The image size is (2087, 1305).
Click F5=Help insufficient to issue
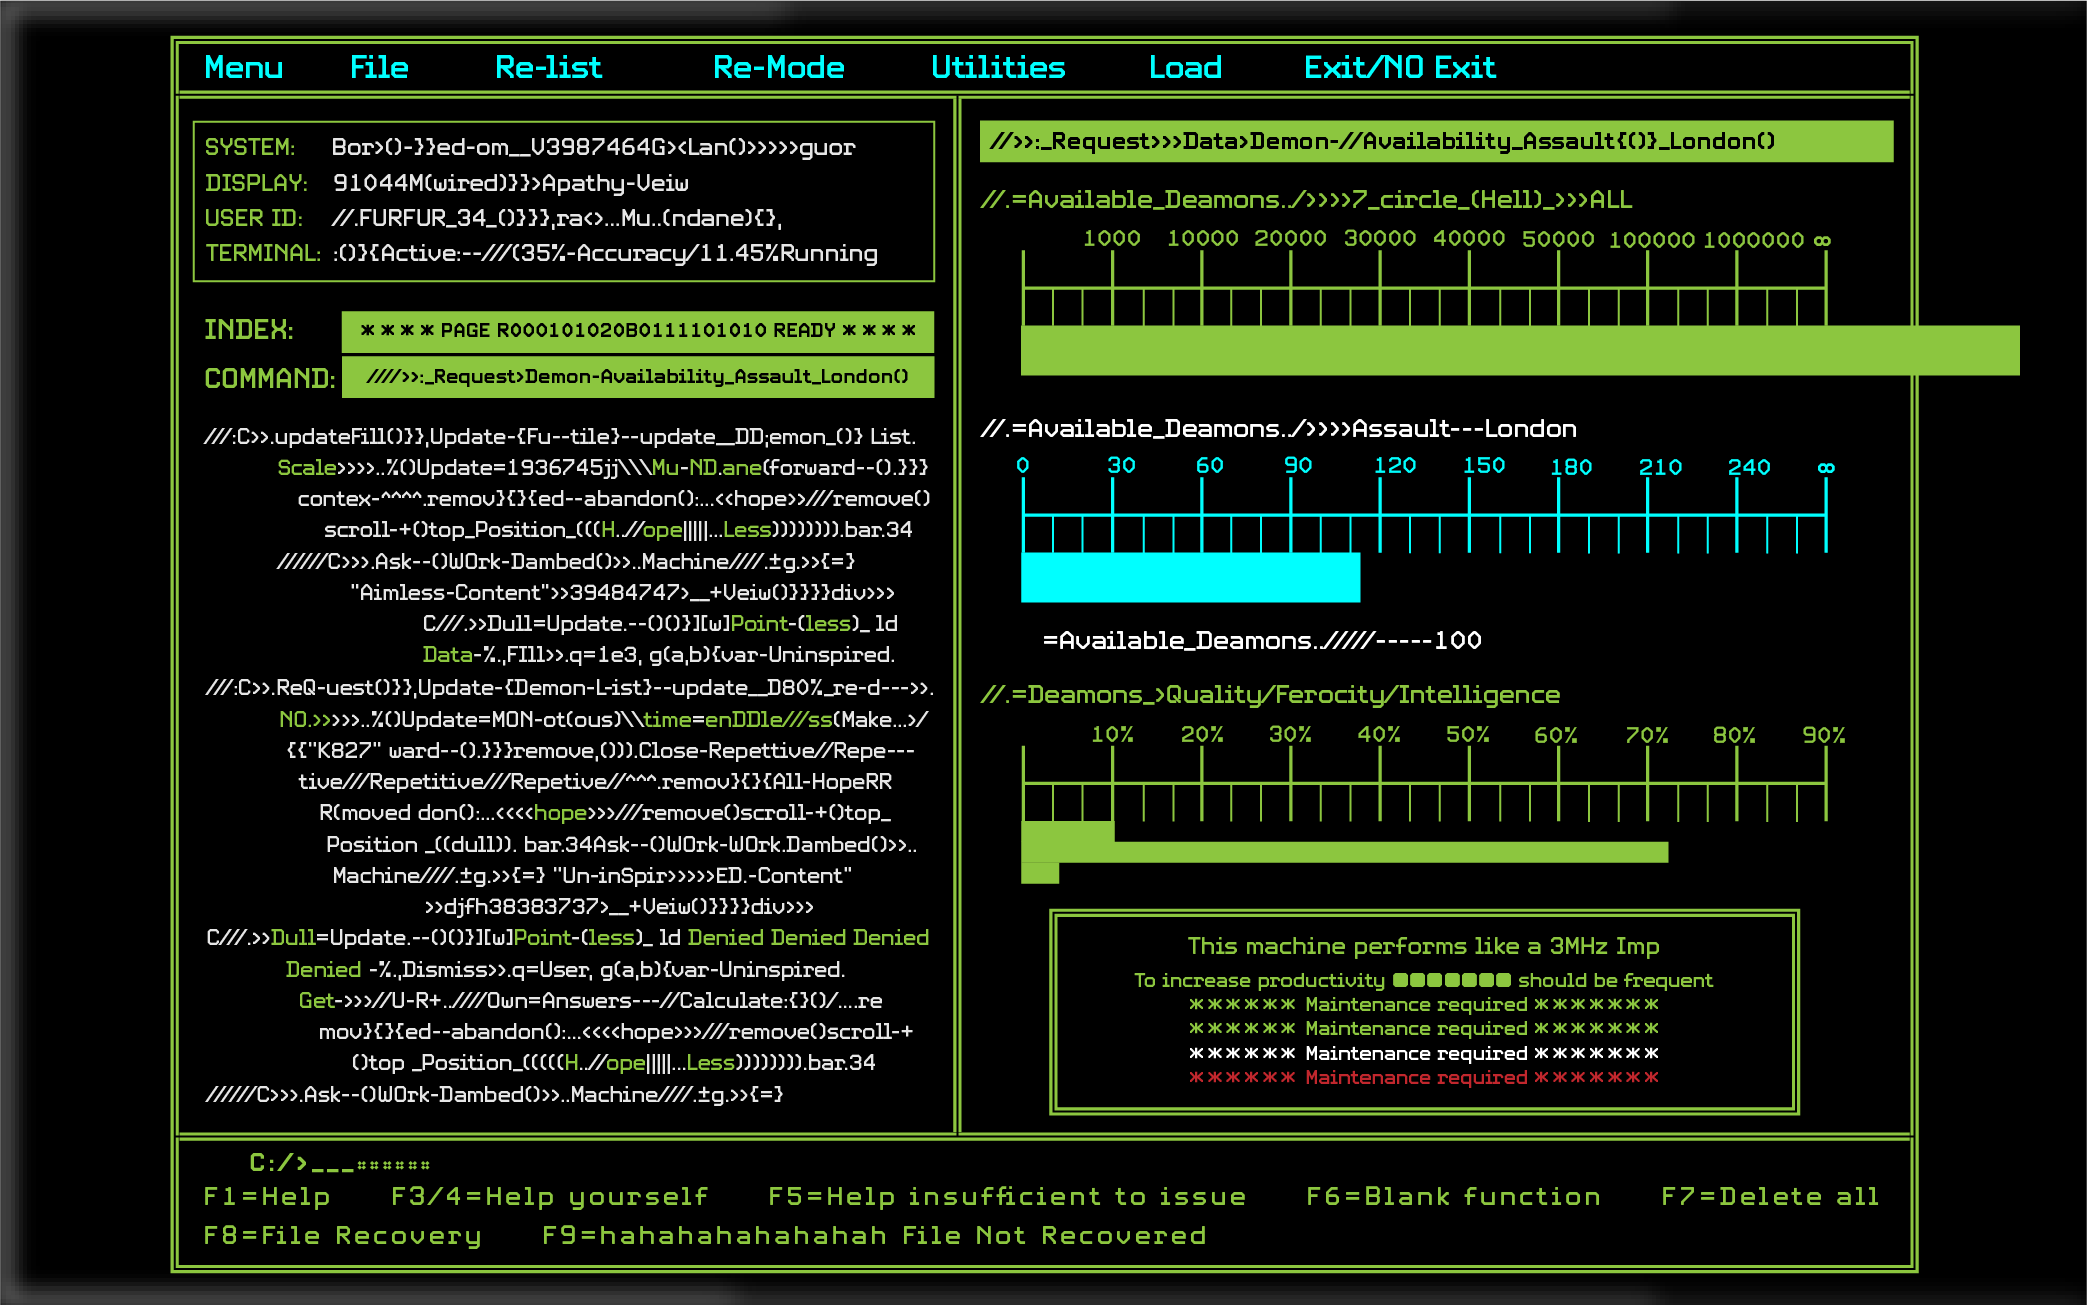tap(1006, 1197)
